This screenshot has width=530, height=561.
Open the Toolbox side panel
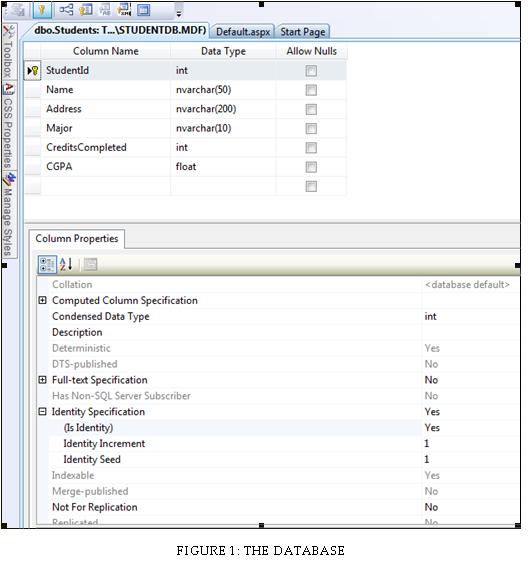click(8, 53)
